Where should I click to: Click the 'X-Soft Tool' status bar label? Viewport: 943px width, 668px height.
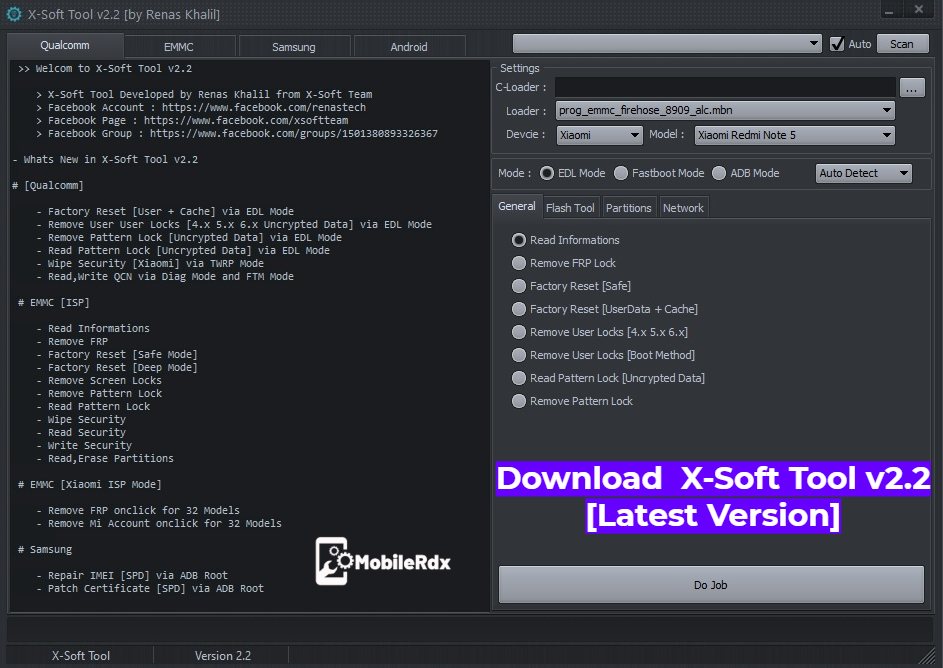pyautogui.click(x=81, y=656)
